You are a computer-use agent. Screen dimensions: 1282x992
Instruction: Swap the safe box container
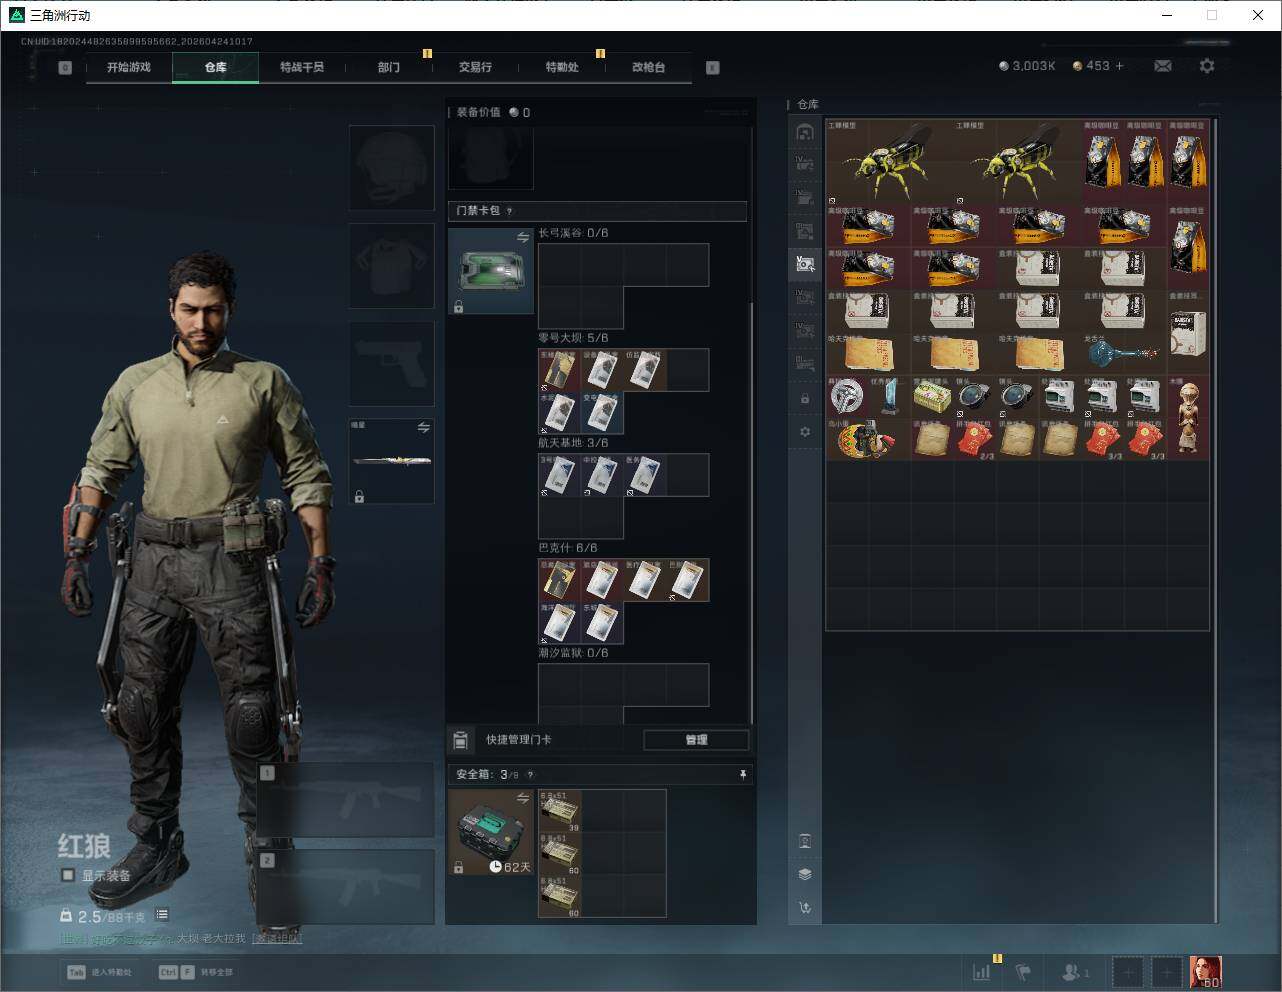[523, 798]
